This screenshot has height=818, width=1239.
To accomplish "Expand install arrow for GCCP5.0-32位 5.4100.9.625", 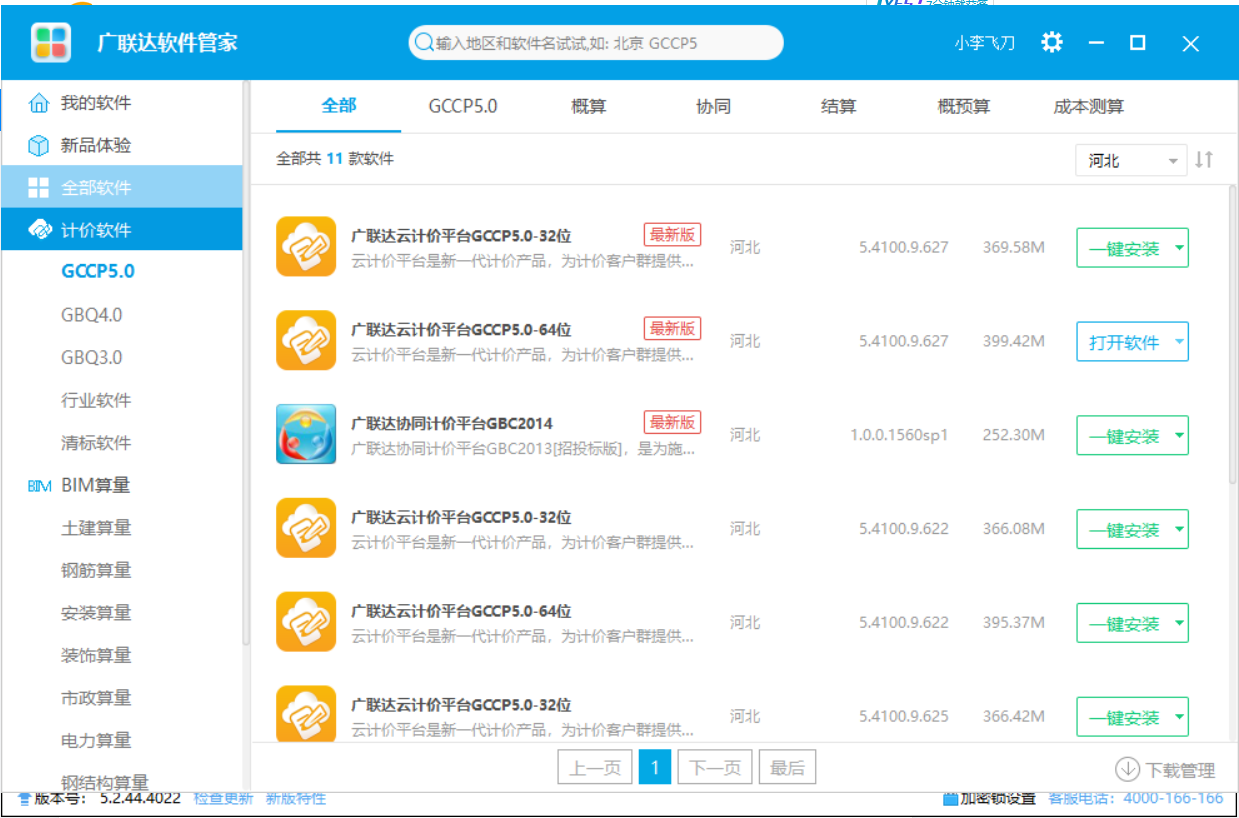I will pyautogui.click(x=1179, y=717).
